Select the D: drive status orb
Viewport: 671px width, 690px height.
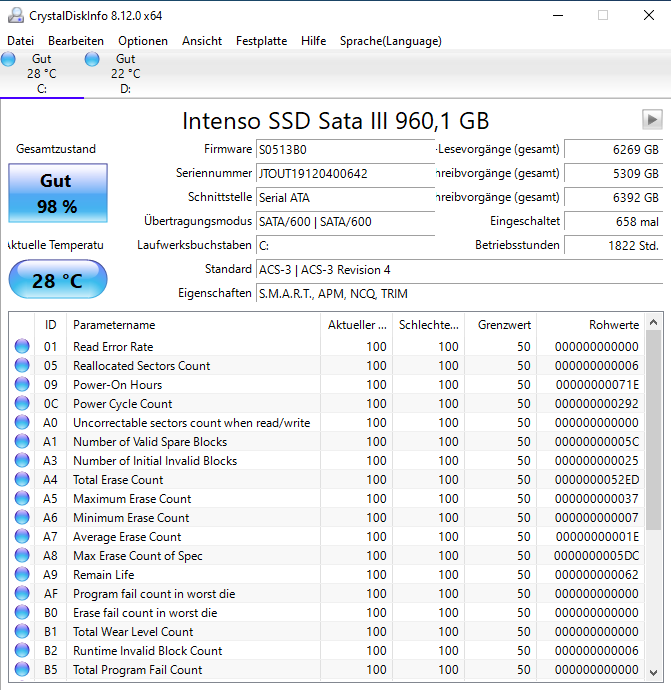[x=92, y=59]
